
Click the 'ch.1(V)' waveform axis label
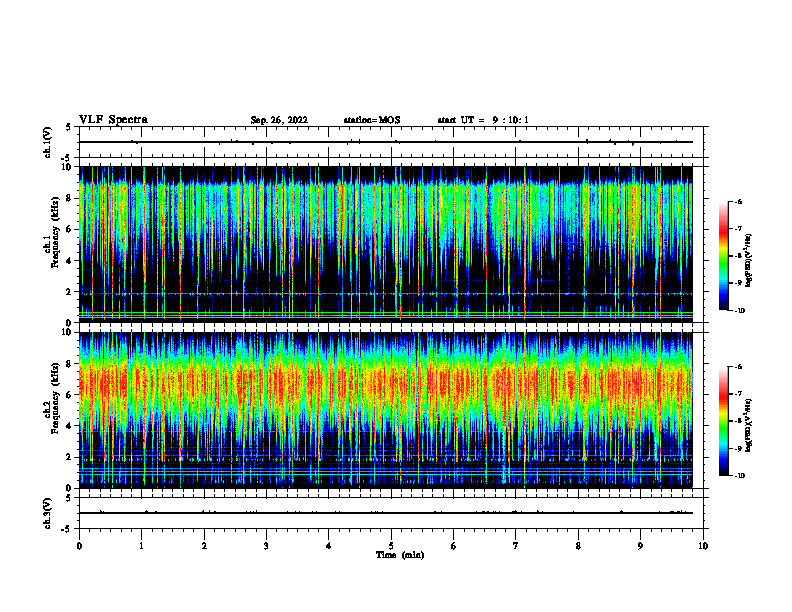coord(48,142)
